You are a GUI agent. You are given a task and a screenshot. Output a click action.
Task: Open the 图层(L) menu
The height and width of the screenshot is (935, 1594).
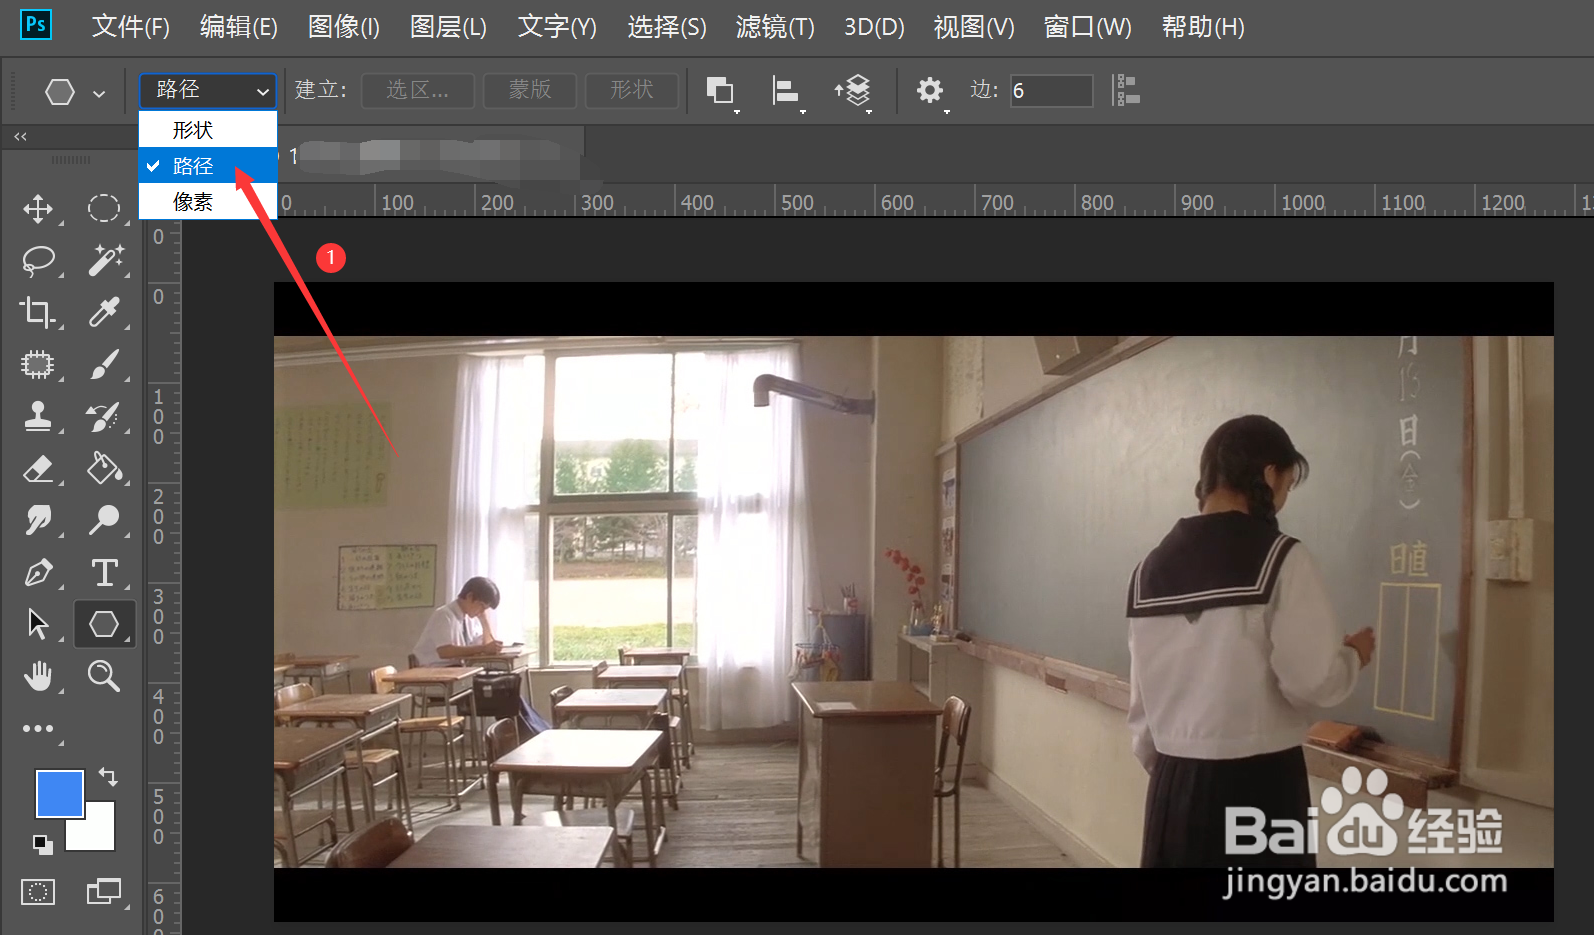pyautogui.click(x=448, y=27)
